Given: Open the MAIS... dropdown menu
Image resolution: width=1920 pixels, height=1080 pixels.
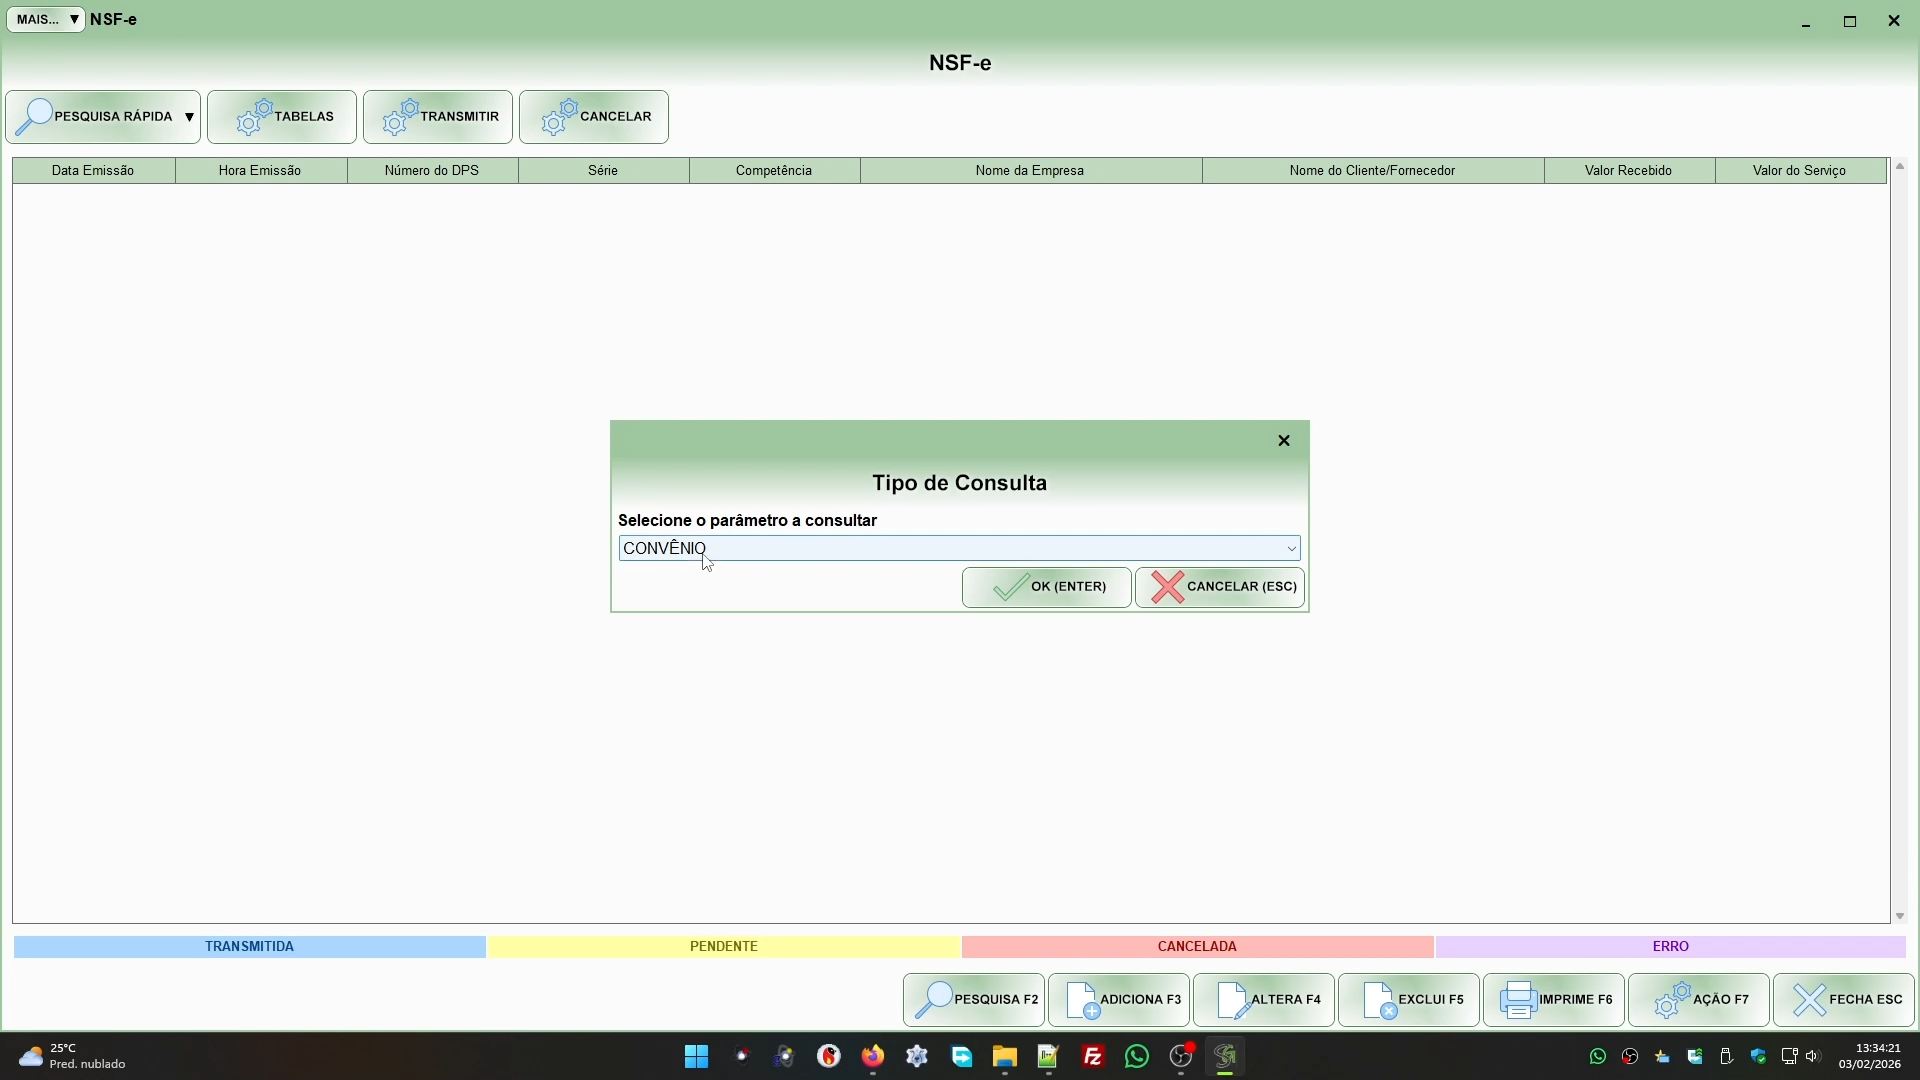Looking at the screenshot, I should tap(46, 20).
